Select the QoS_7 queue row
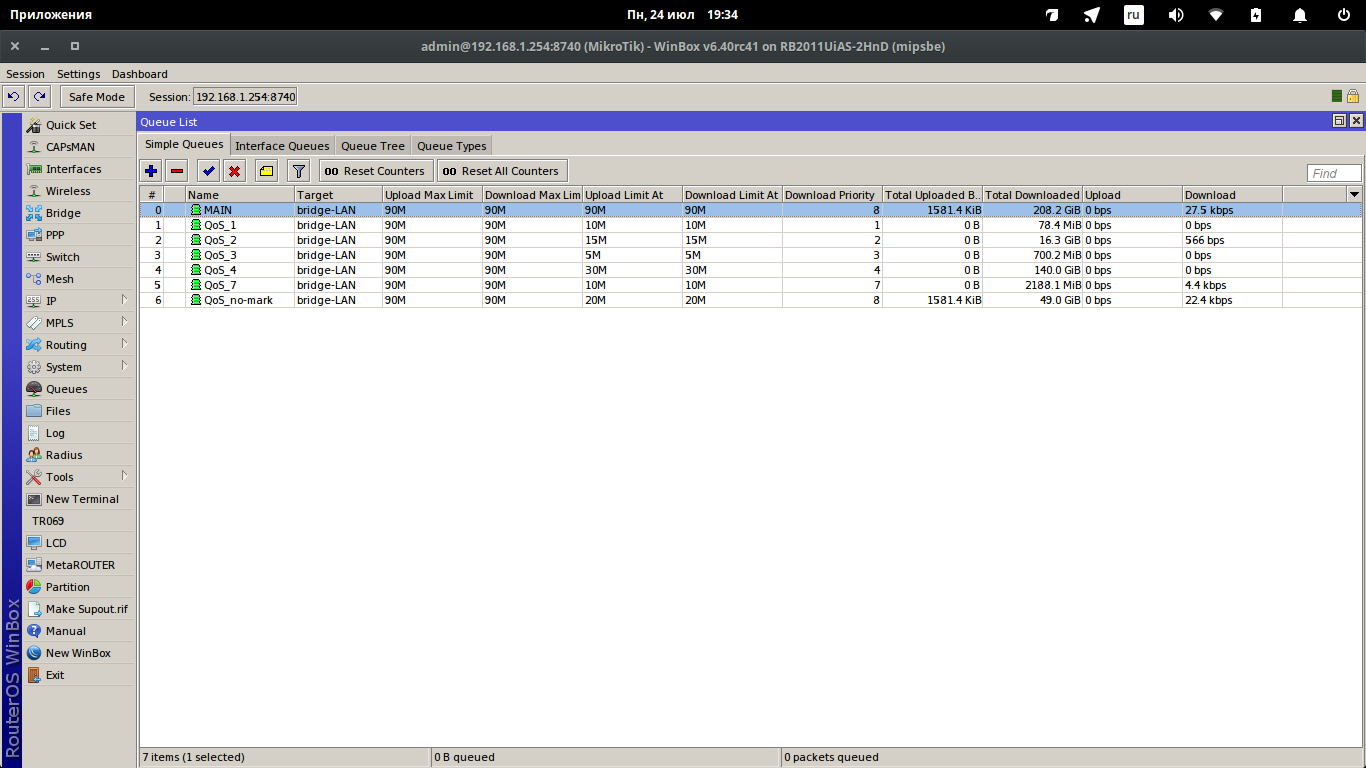Screen dimensions: 1366x768 (x=750, y=285)
